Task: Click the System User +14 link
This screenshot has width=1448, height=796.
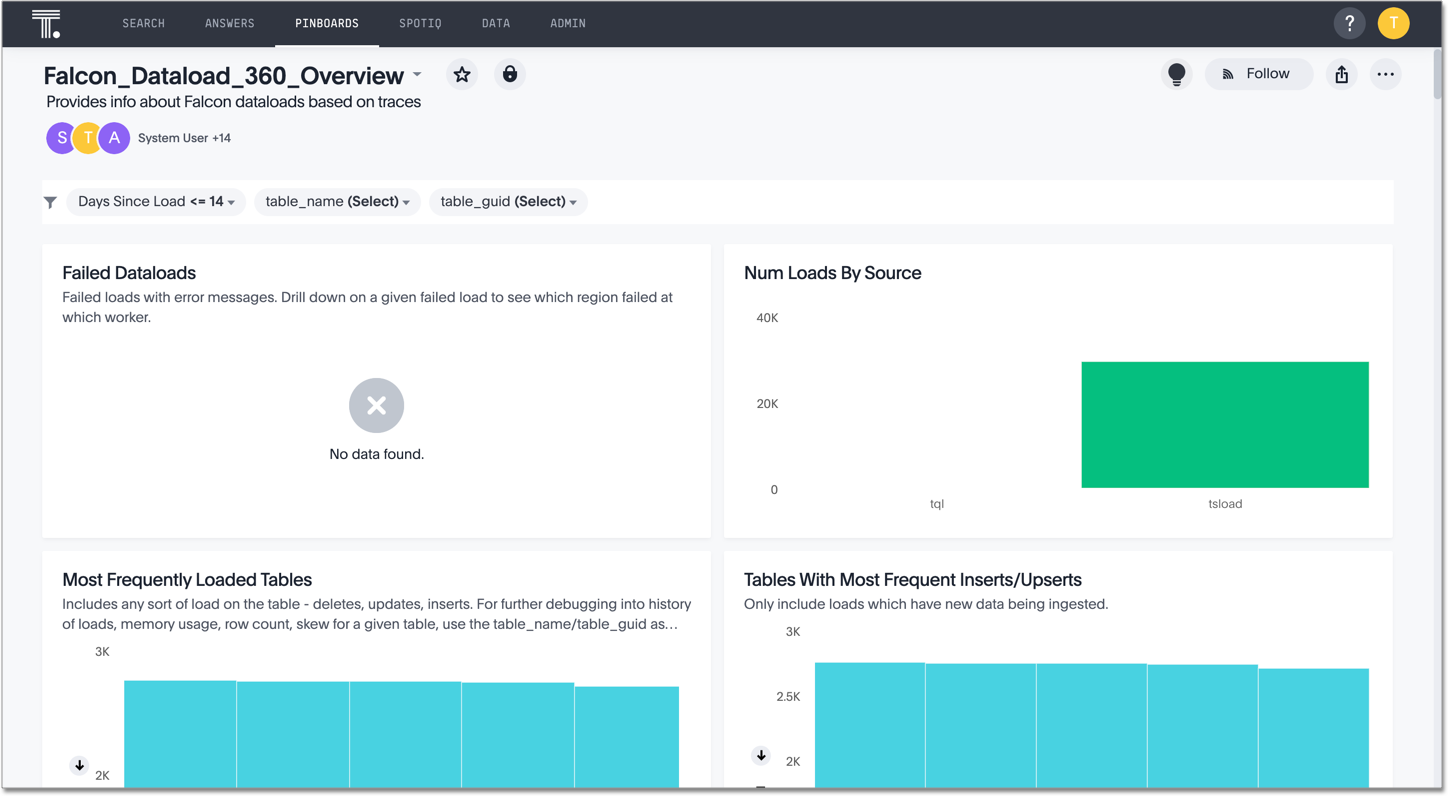Action: tap(184, 138)
